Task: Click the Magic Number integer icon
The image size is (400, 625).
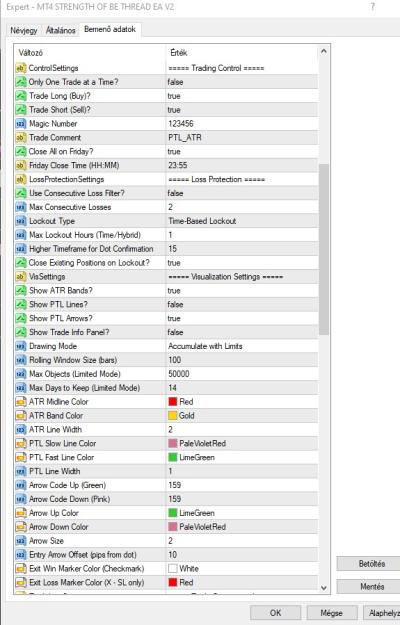Action: click(x=21, y=124)
